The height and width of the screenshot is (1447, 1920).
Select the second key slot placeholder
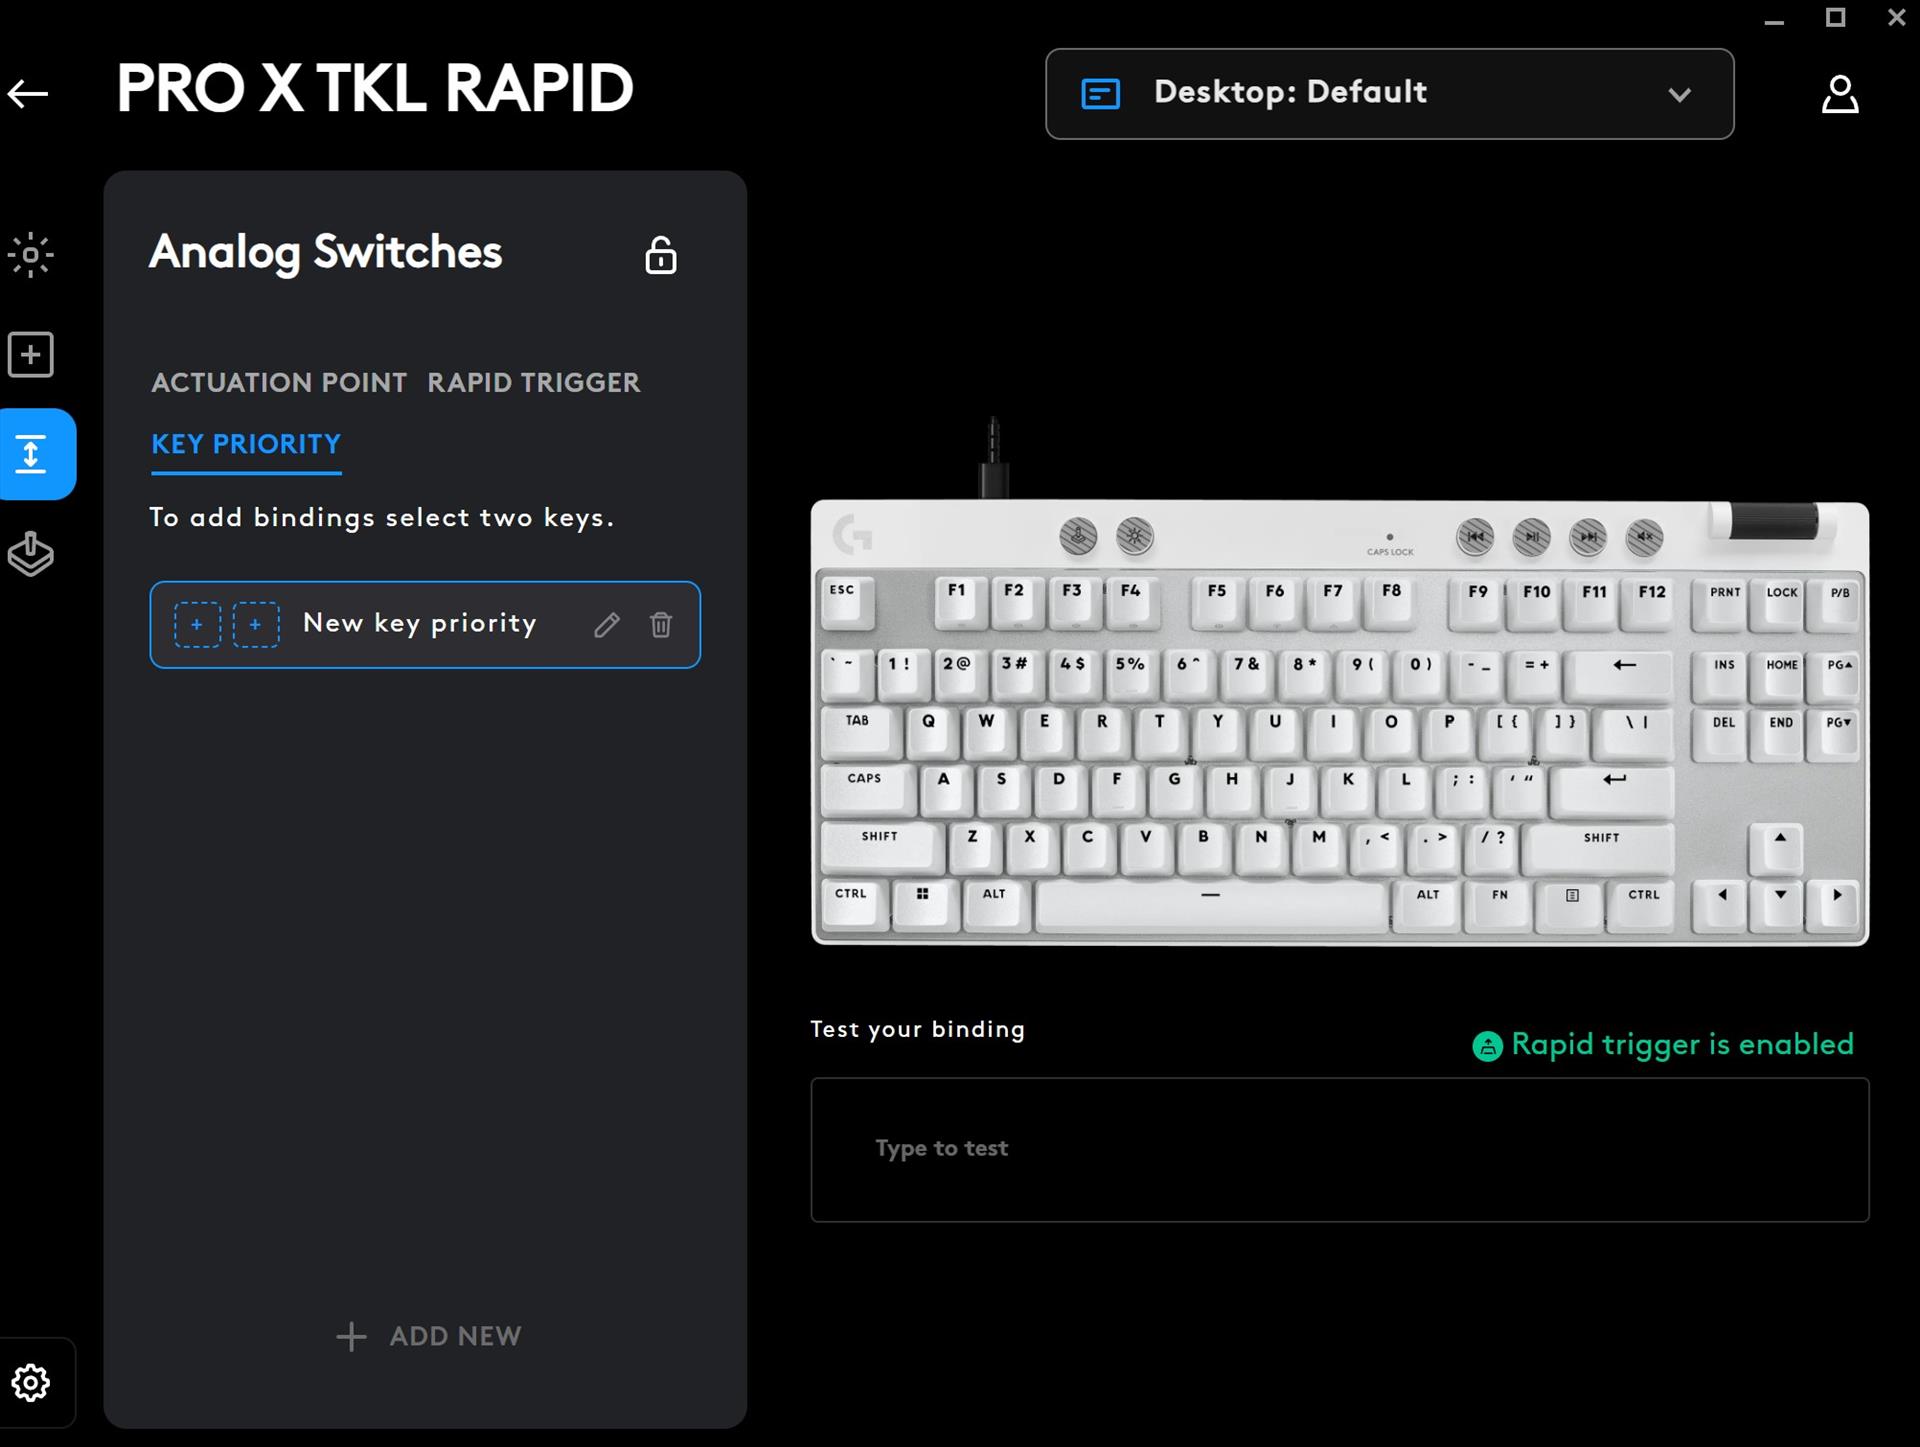[x=256, y=625]
